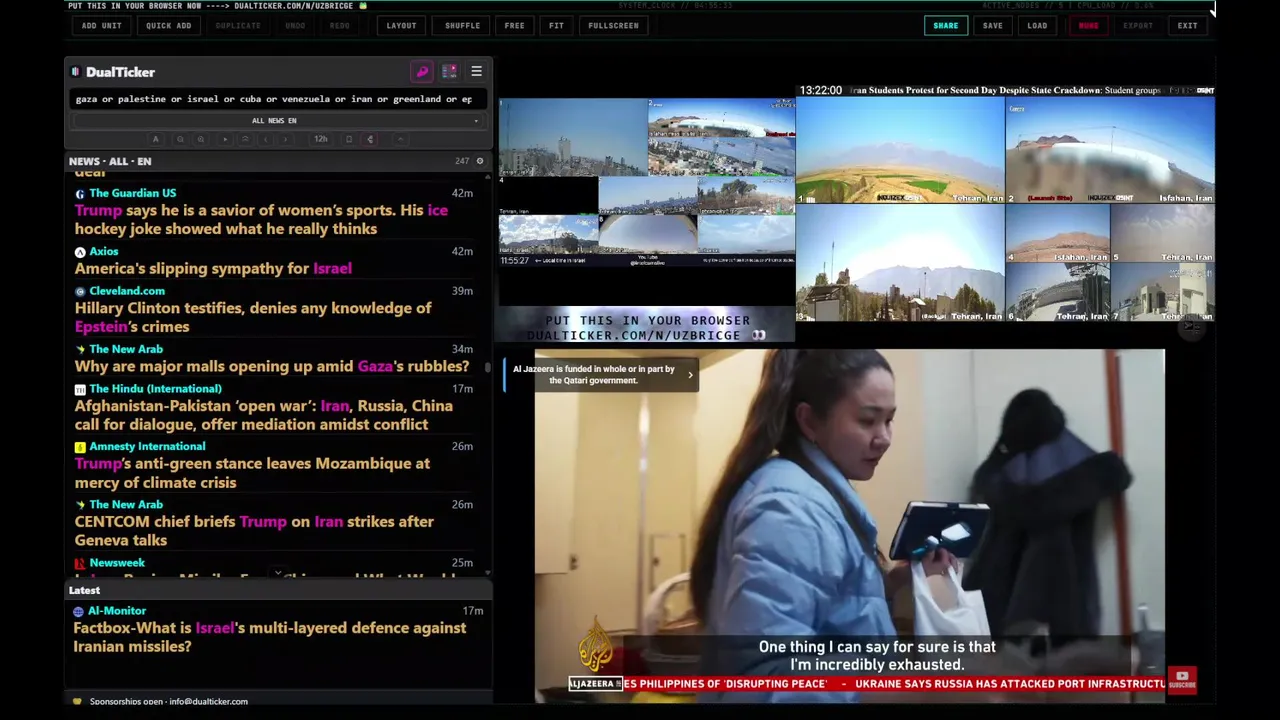Click the Axios source icon
The image size is (1280, 720).
click(80, 252)
